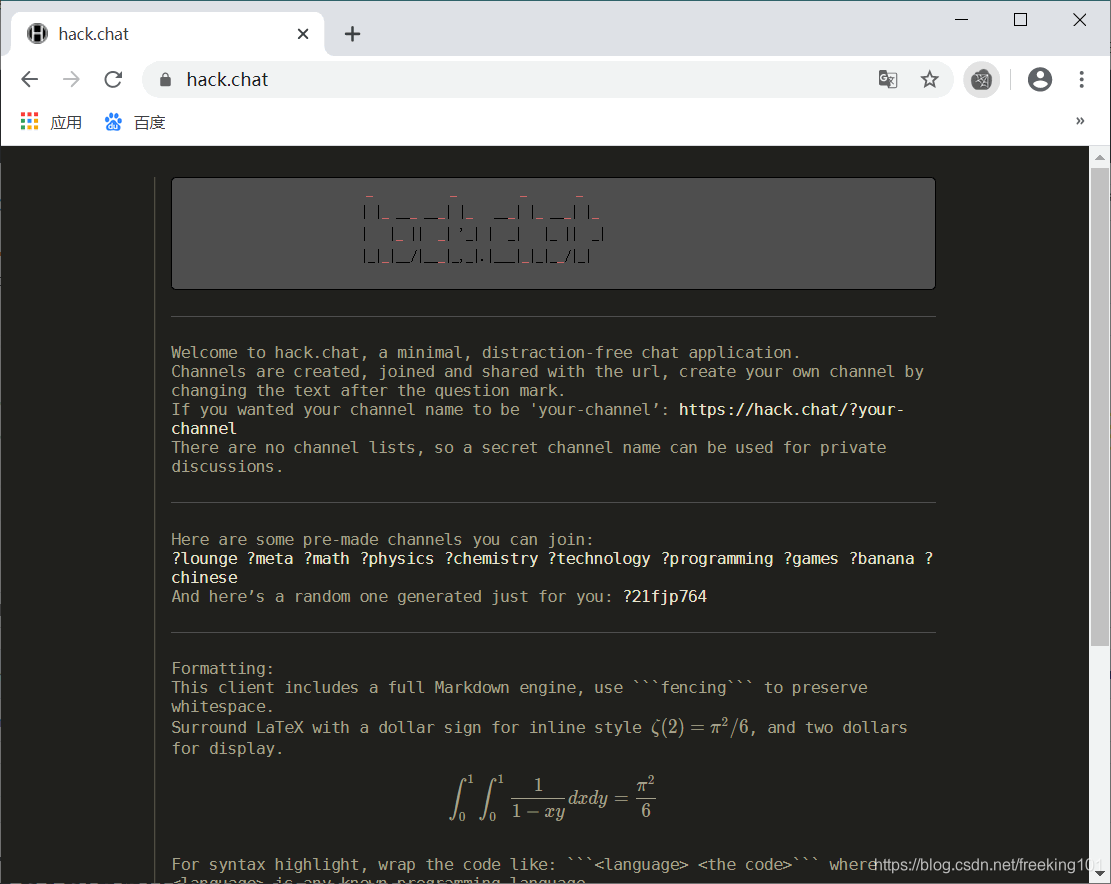Close the hack.chat tab

tap(303, 34)
